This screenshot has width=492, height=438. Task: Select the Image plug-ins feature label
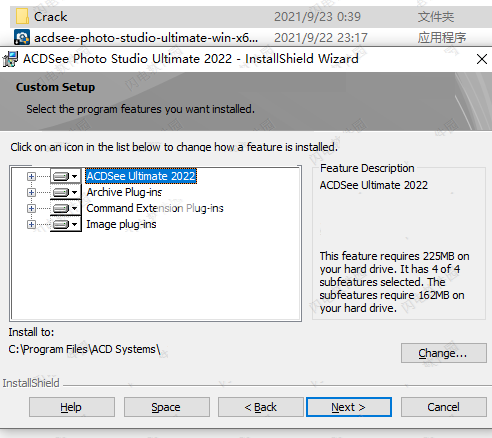(x=121, y=224)
